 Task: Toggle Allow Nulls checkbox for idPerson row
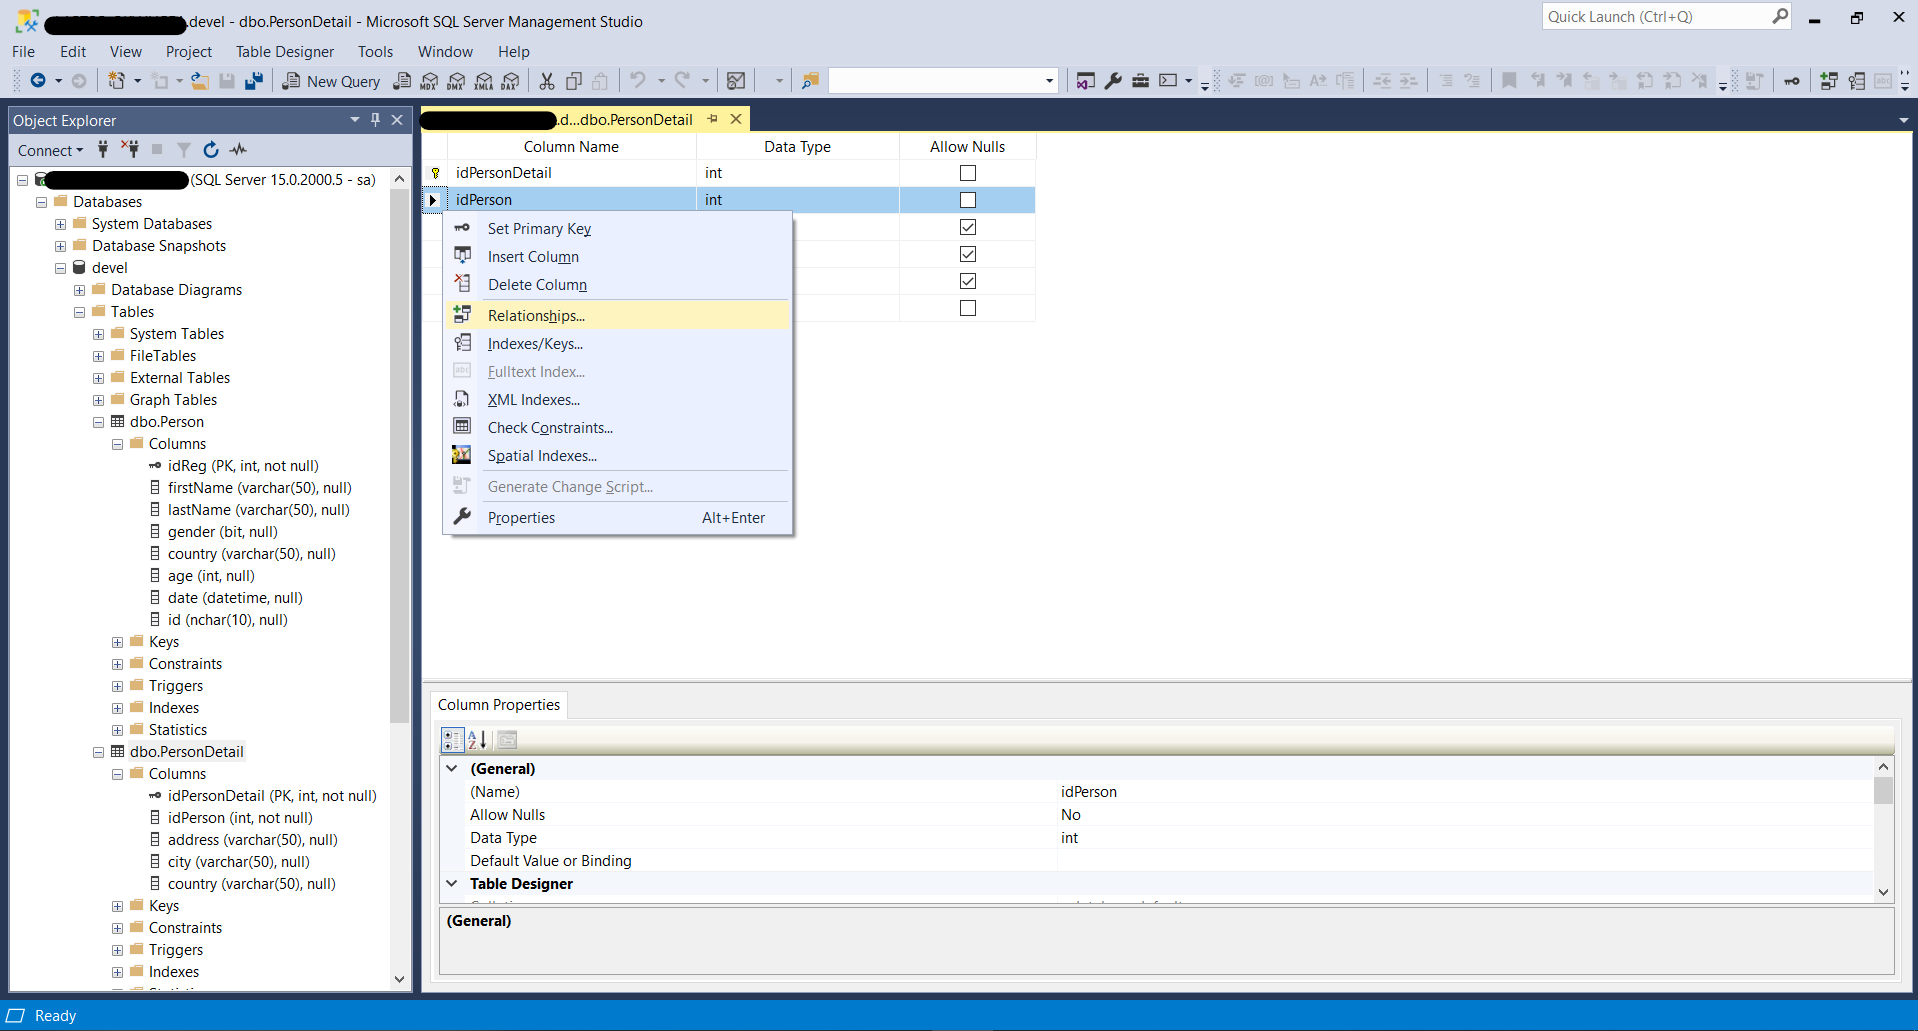967,200
